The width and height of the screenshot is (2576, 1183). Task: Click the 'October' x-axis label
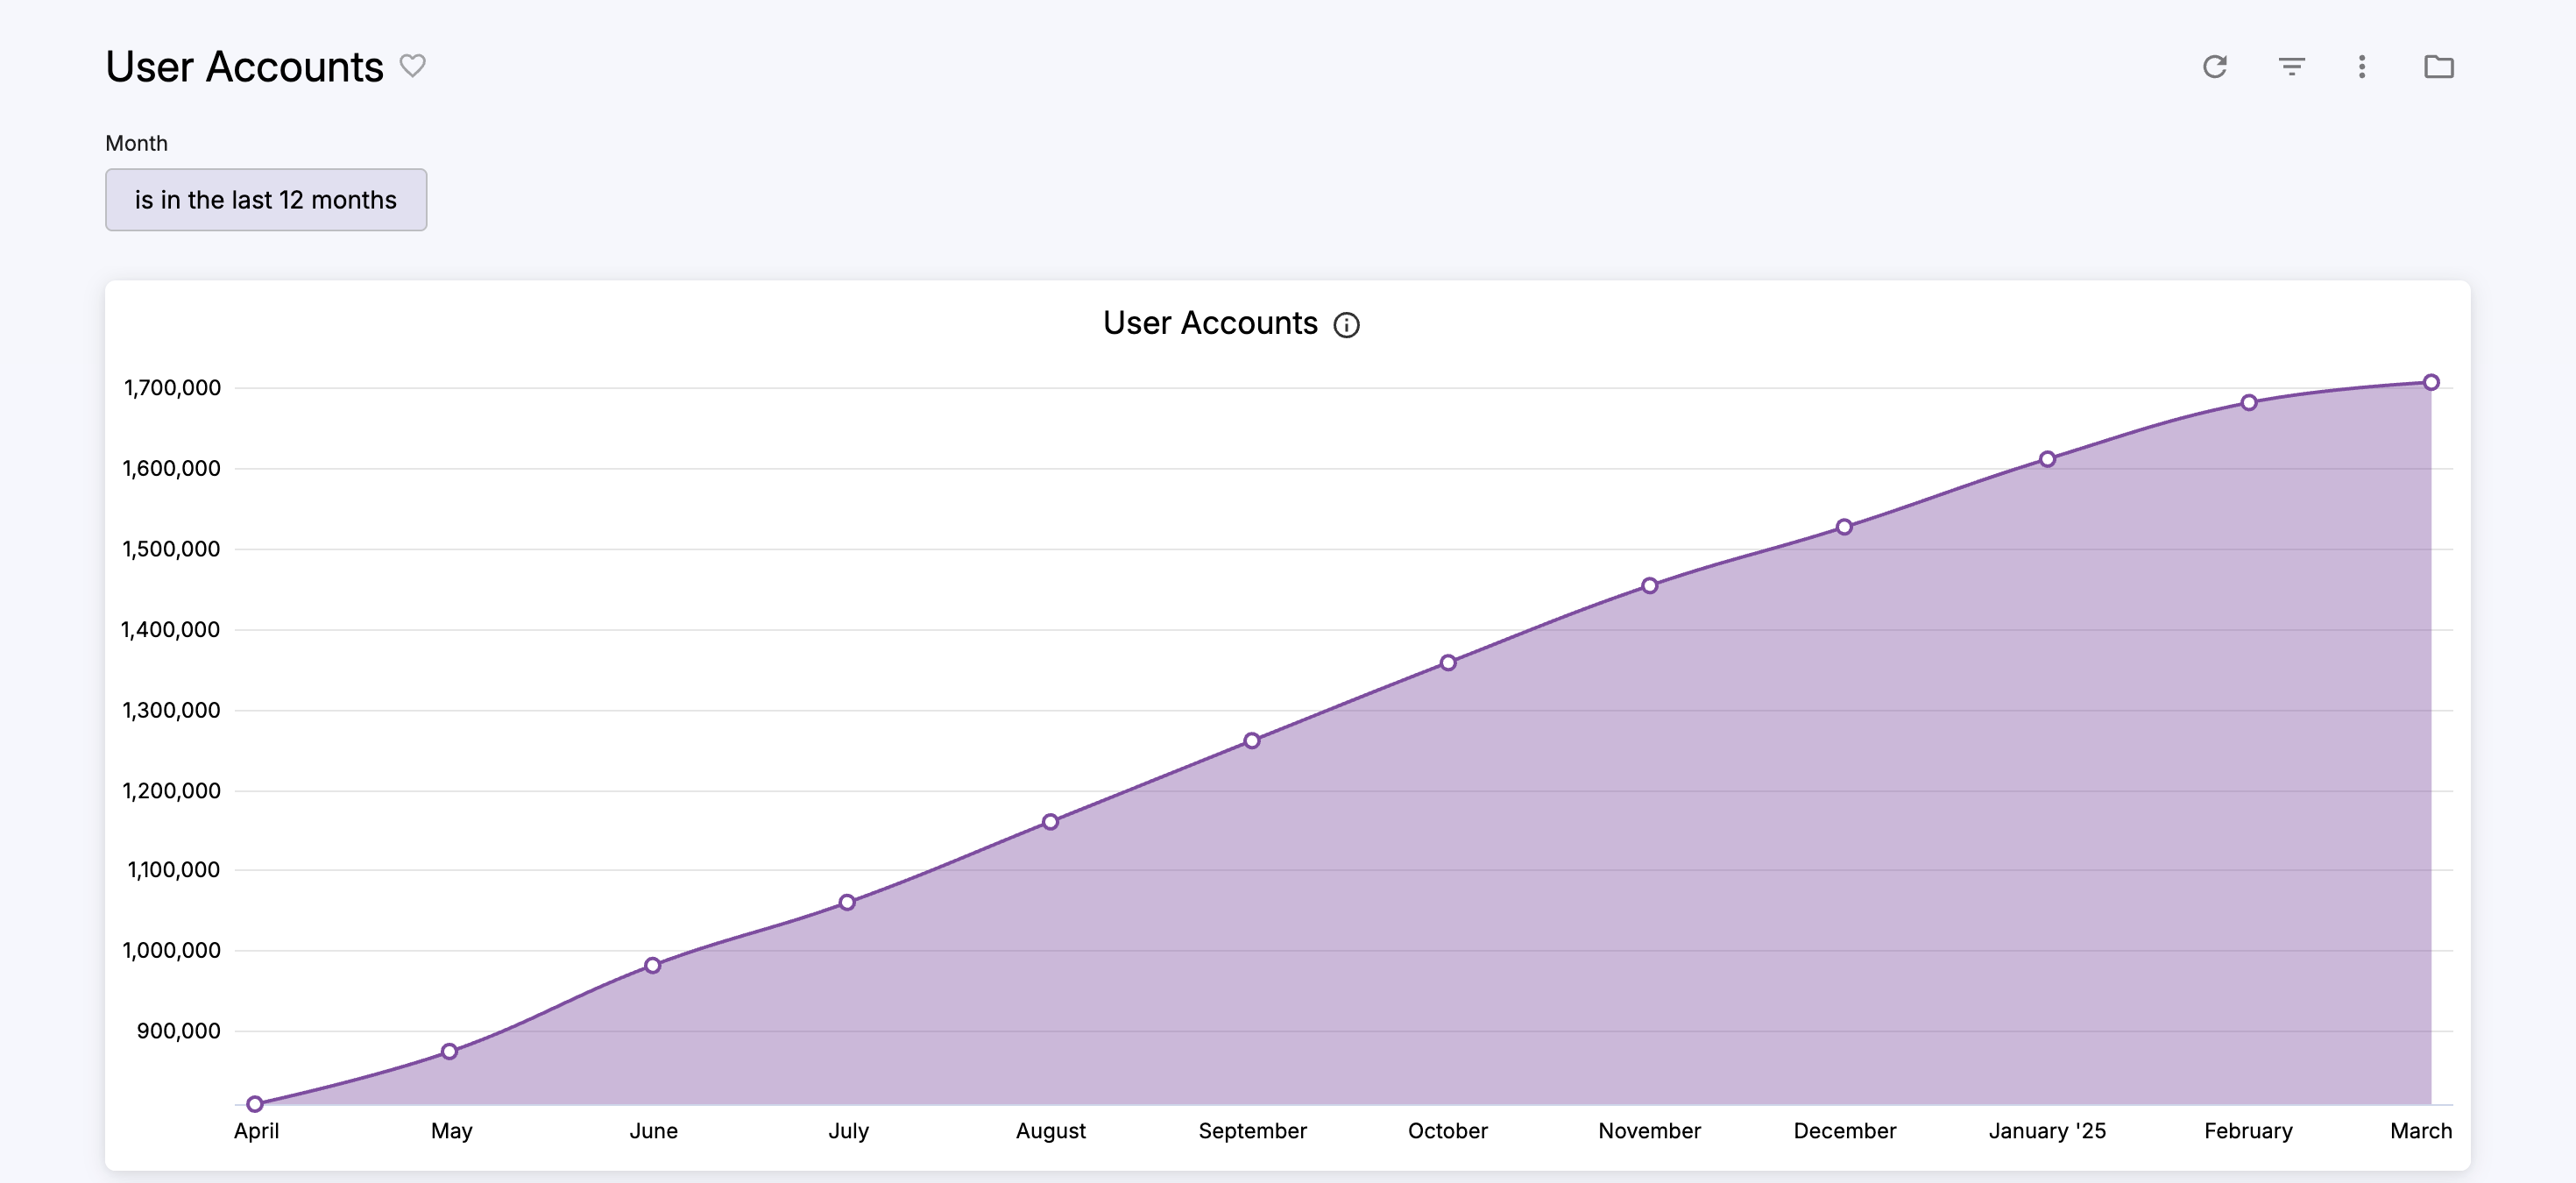[x=1448, y=1131]
